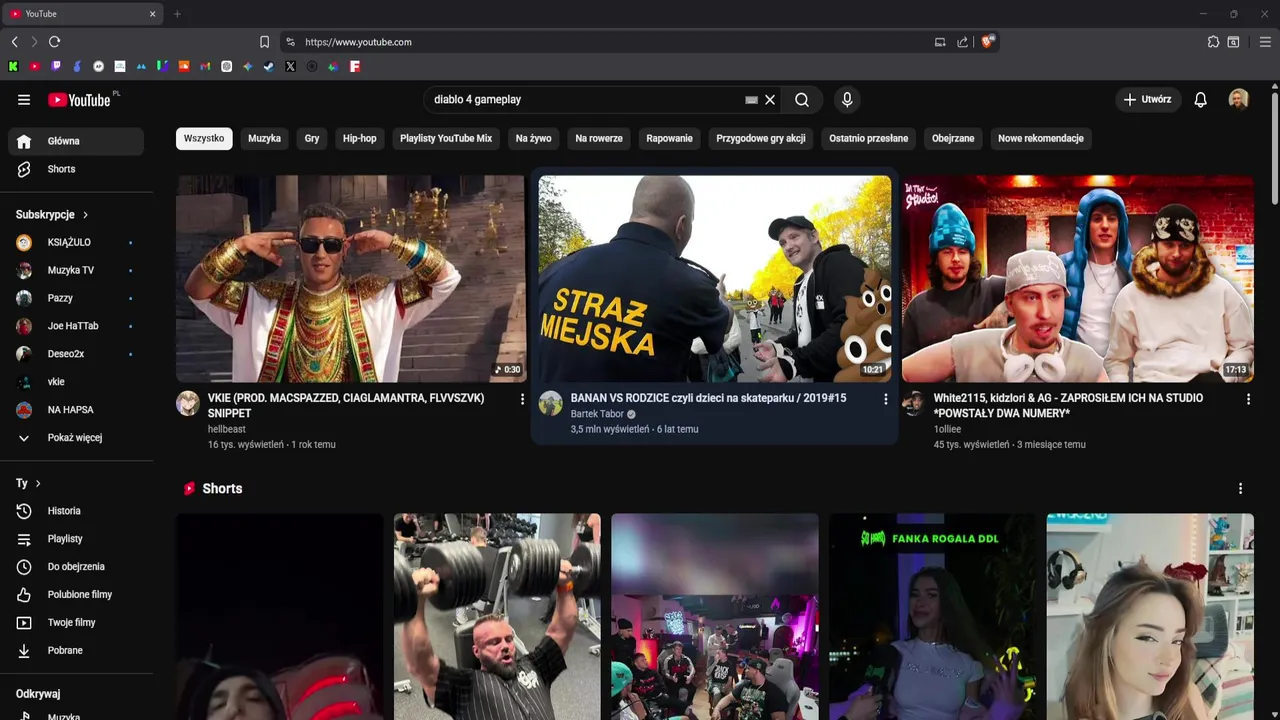Play the VKIE snippet video thumbnail

click(x=350, y=279)
